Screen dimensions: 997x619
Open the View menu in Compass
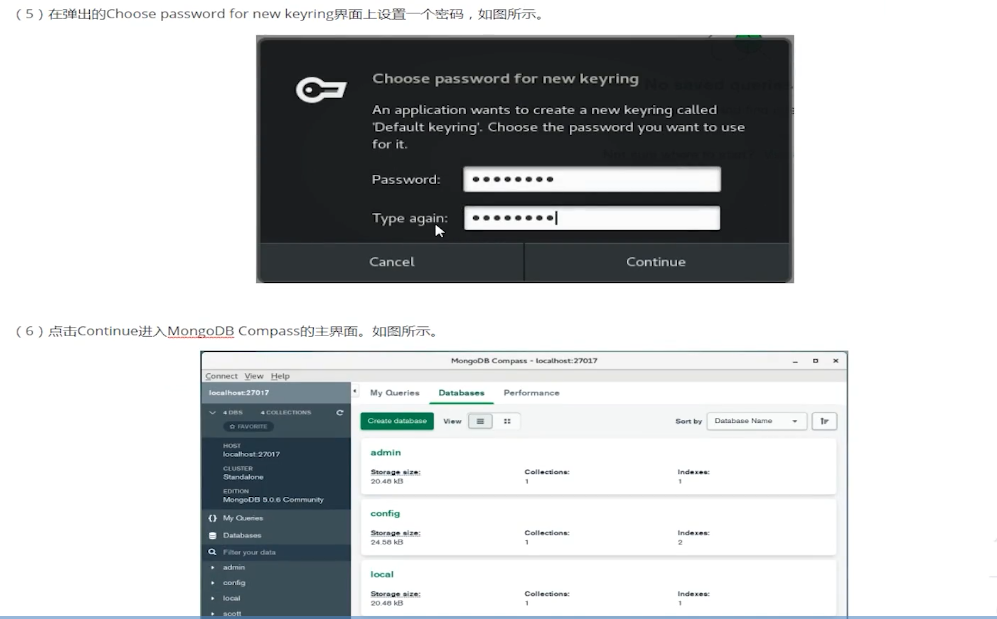254,376
